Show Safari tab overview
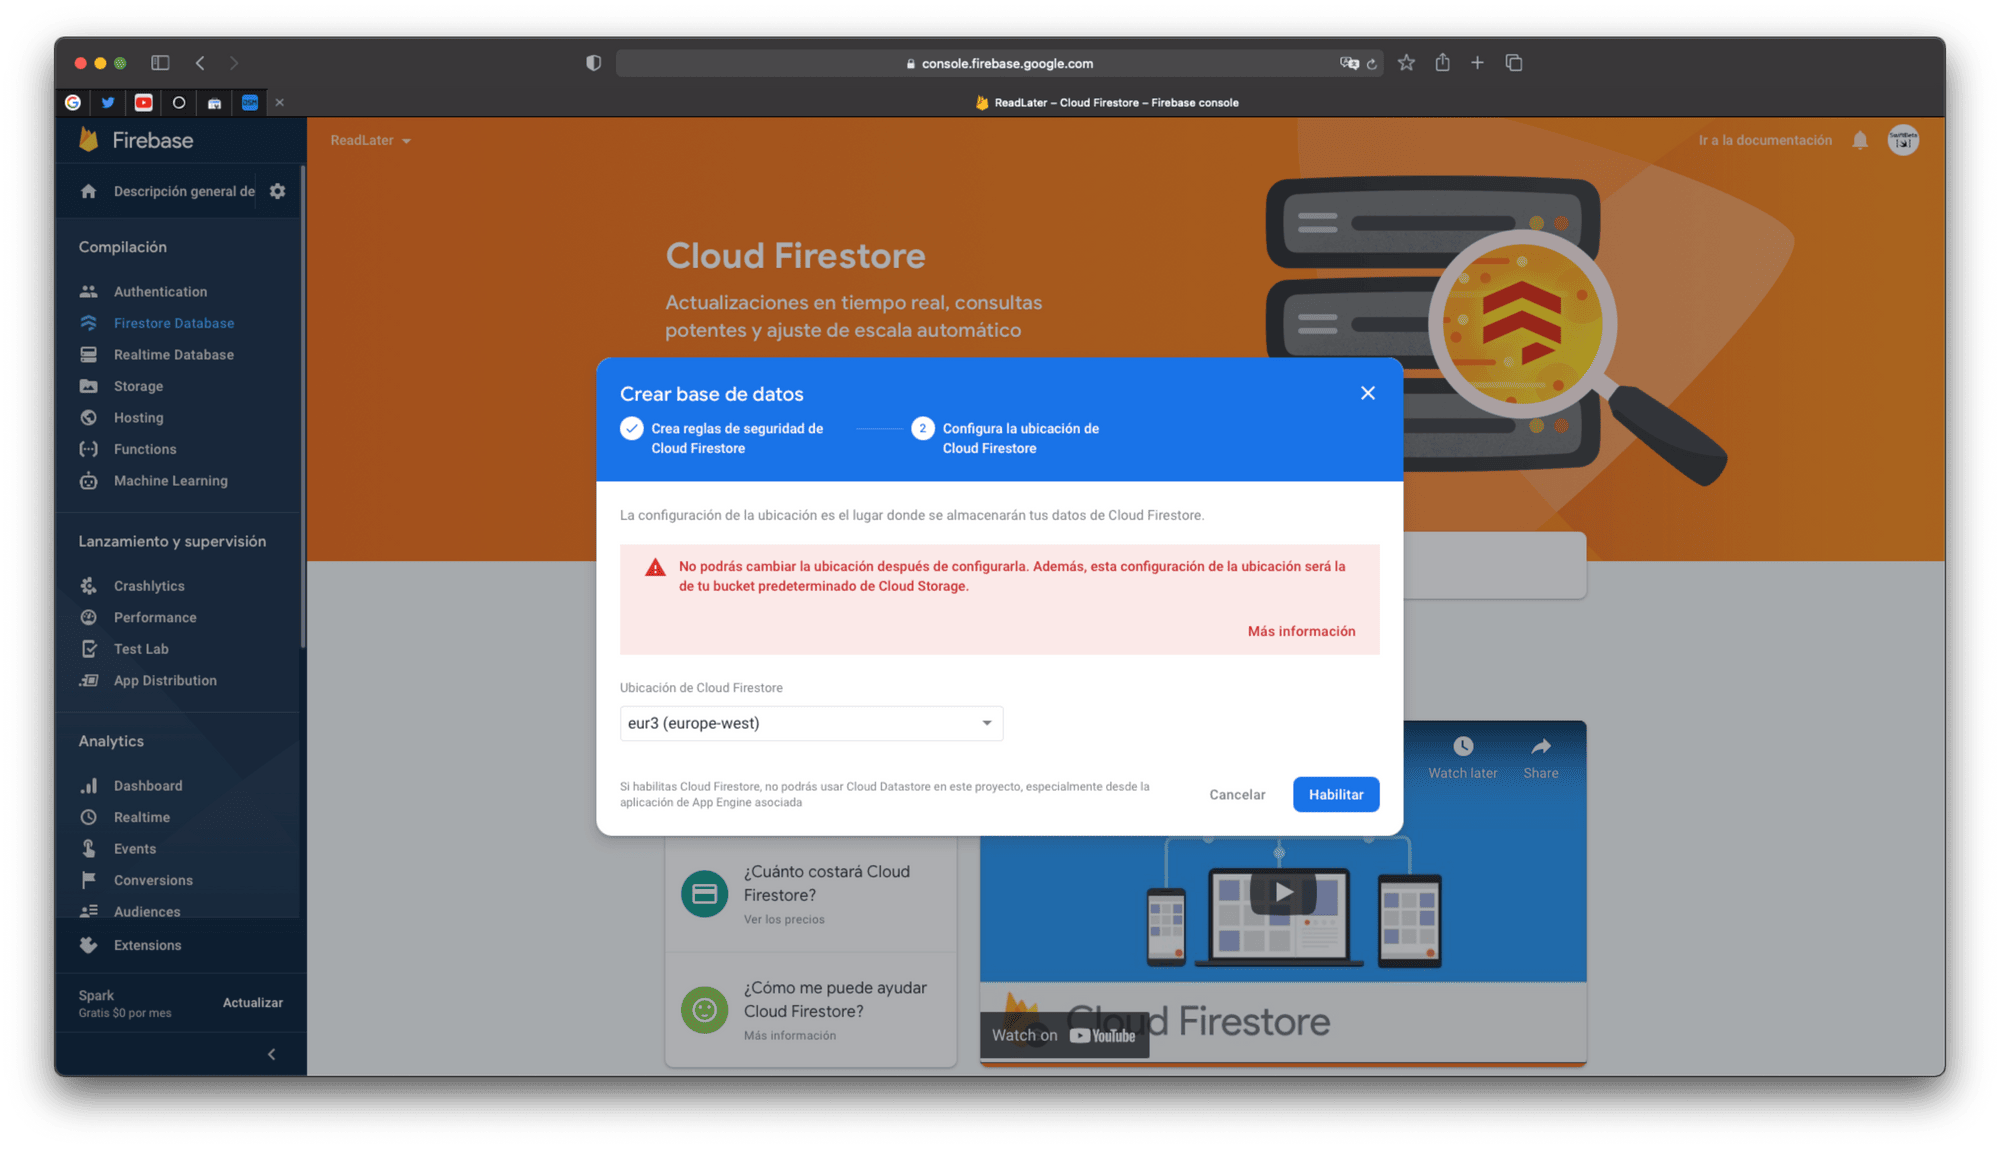The image size is (2000, 1149). click(1514, 63)
